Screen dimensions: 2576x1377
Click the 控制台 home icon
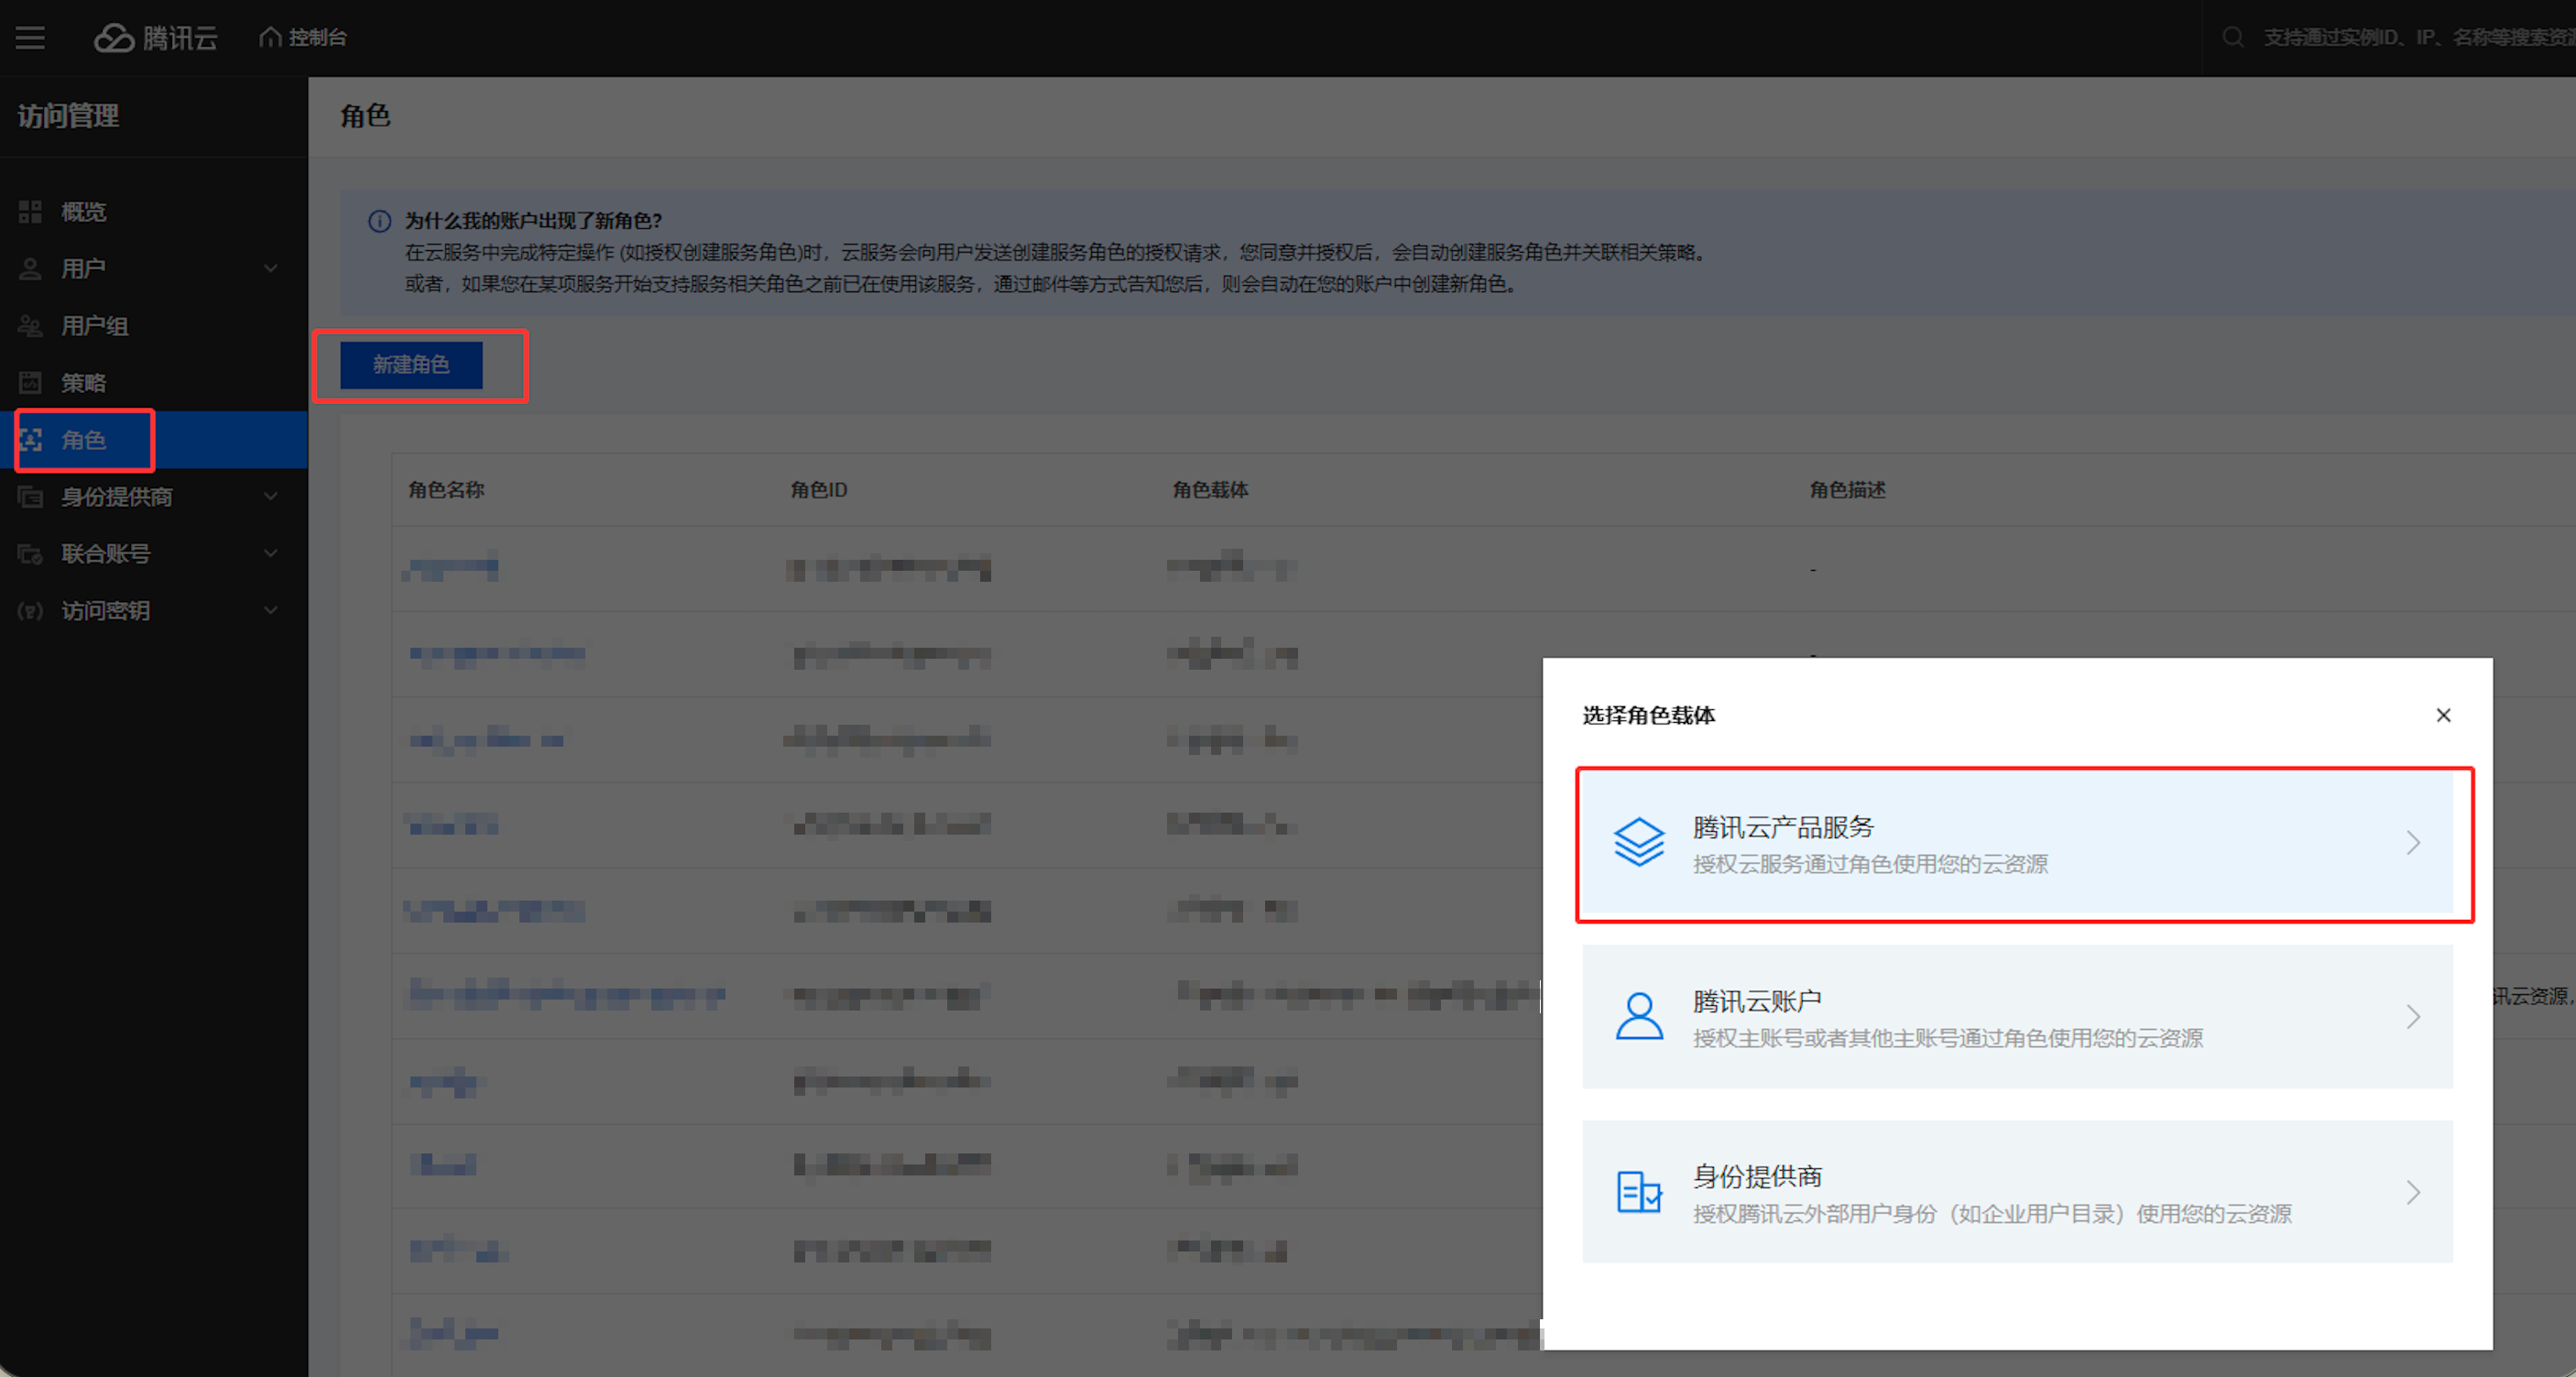coord(270,38)
